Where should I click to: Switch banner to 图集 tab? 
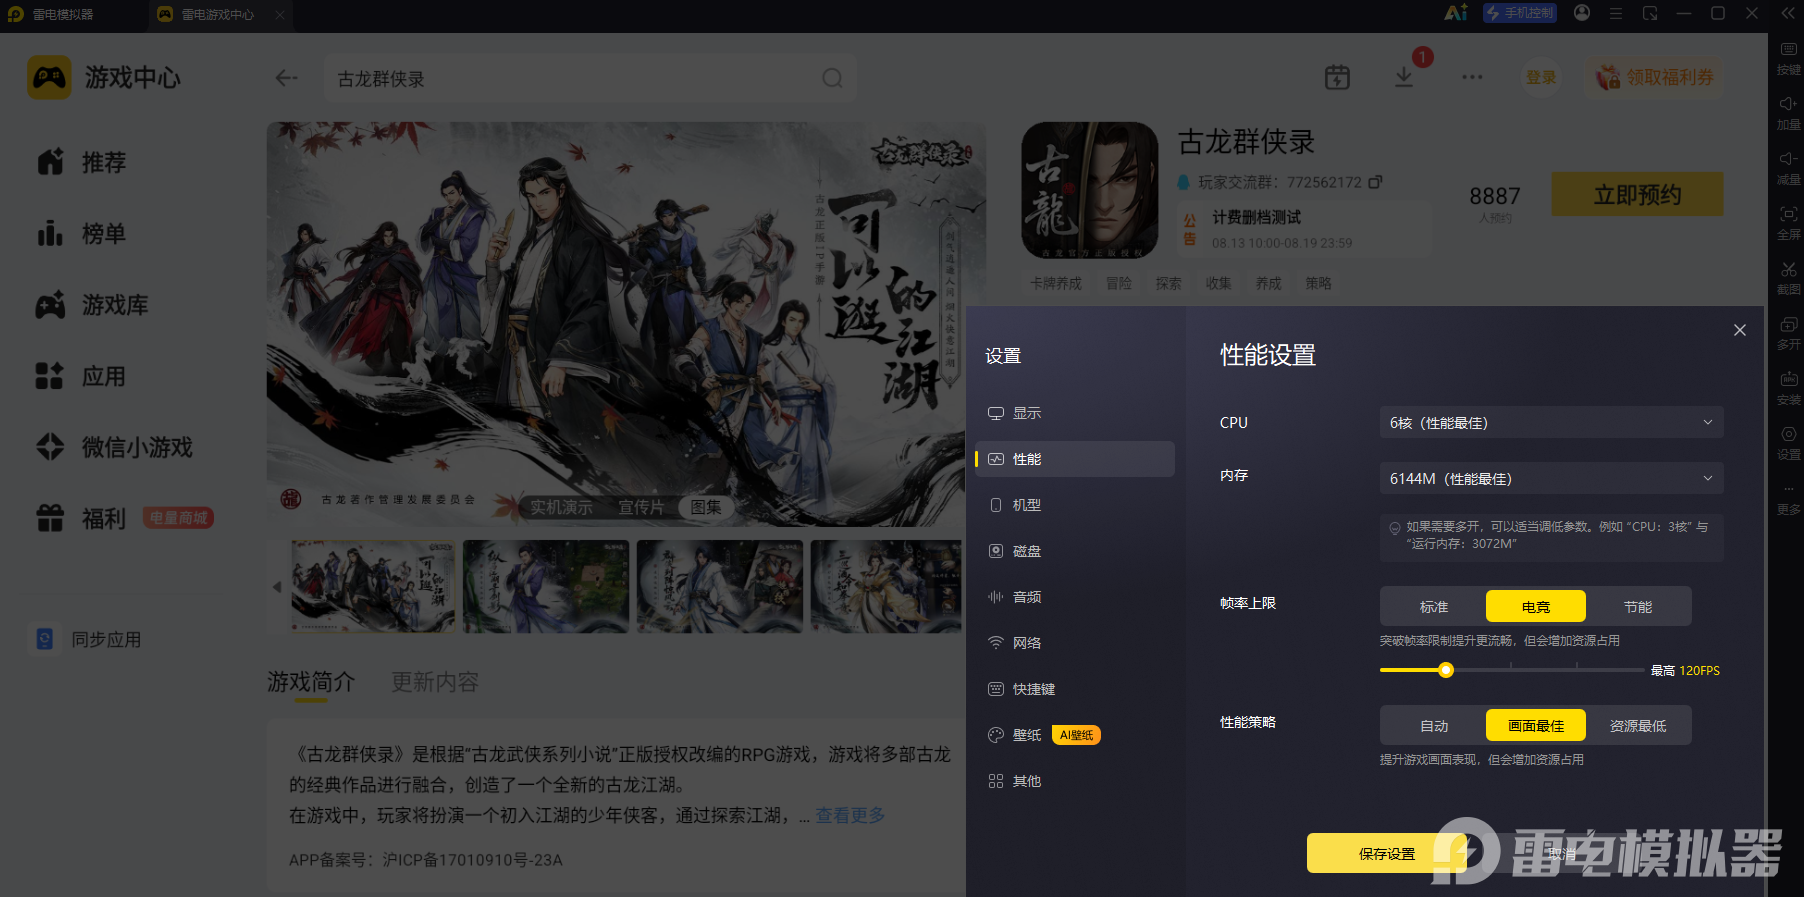[706, 507]
